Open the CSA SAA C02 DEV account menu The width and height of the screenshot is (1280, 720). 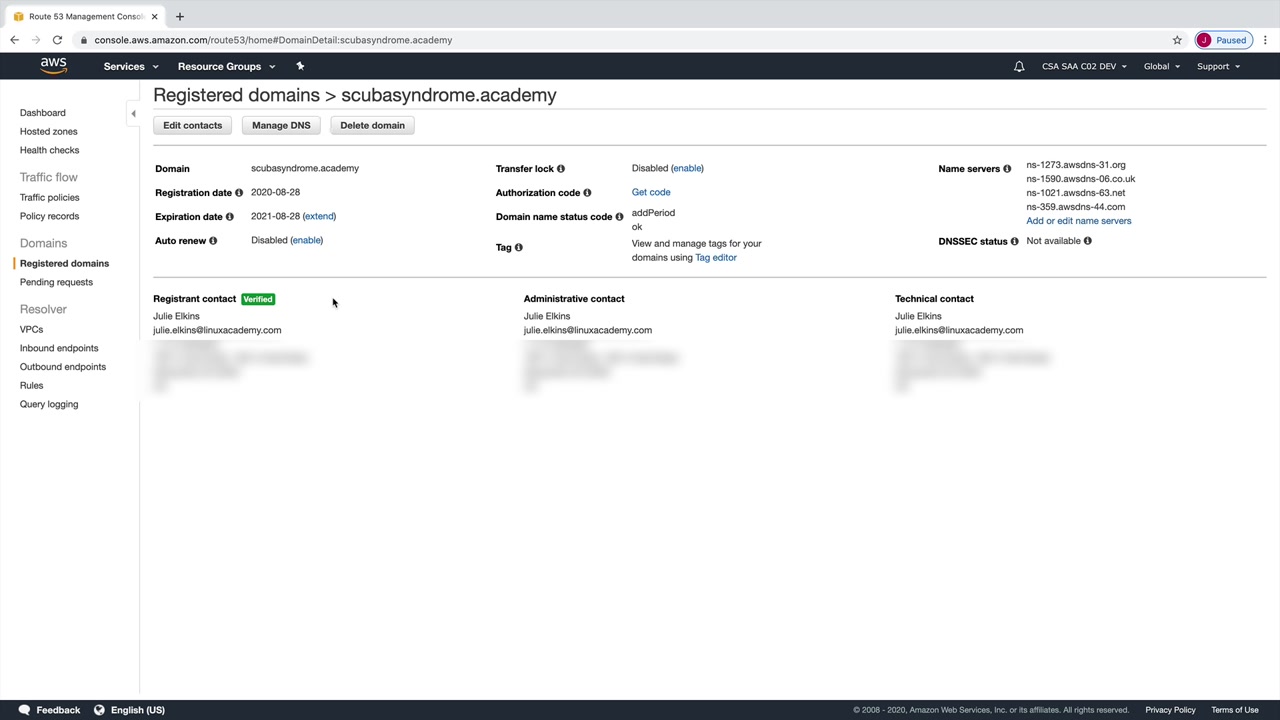click(1084, 67)
